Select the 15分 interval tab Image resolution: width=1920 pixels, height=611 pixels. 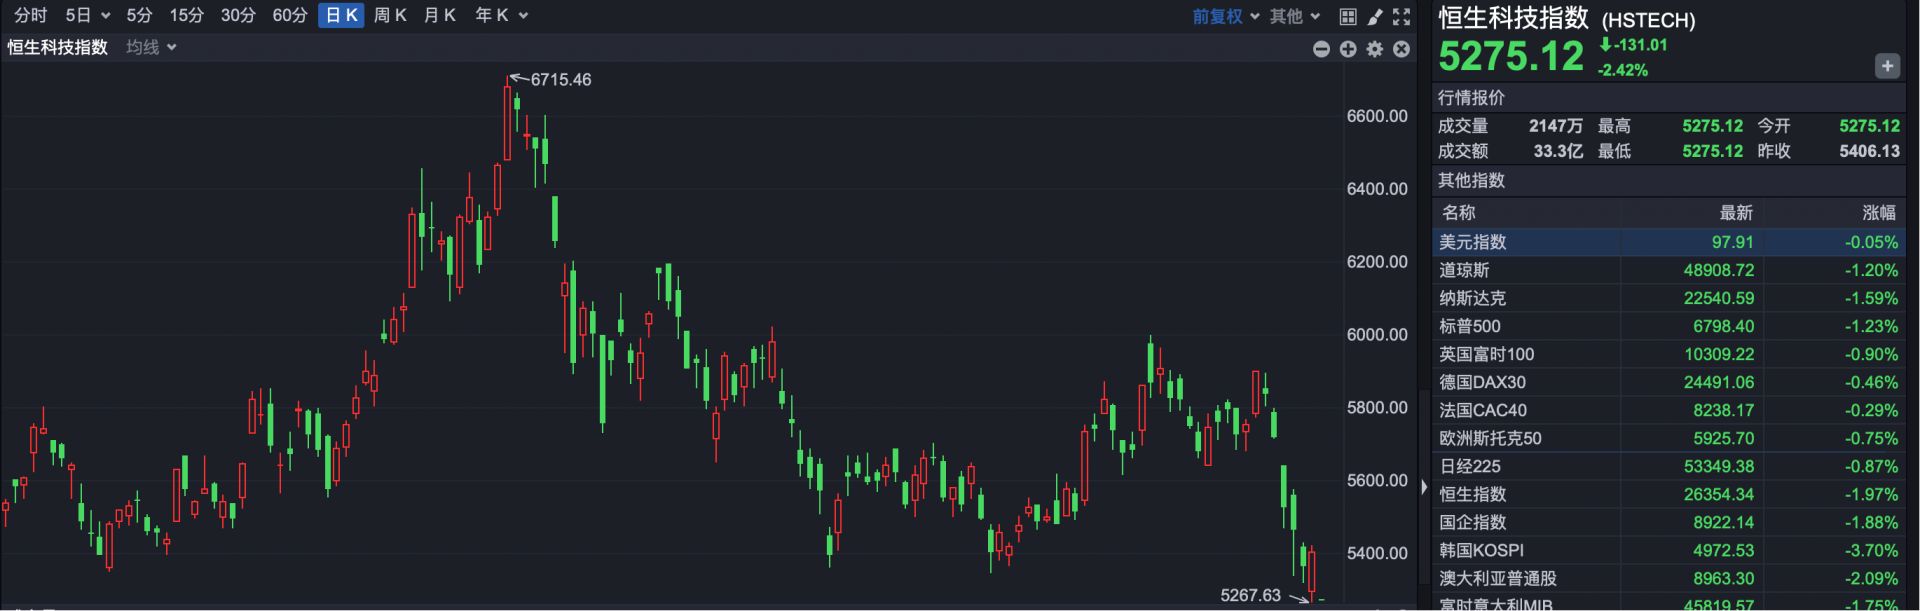click(186, 15)
